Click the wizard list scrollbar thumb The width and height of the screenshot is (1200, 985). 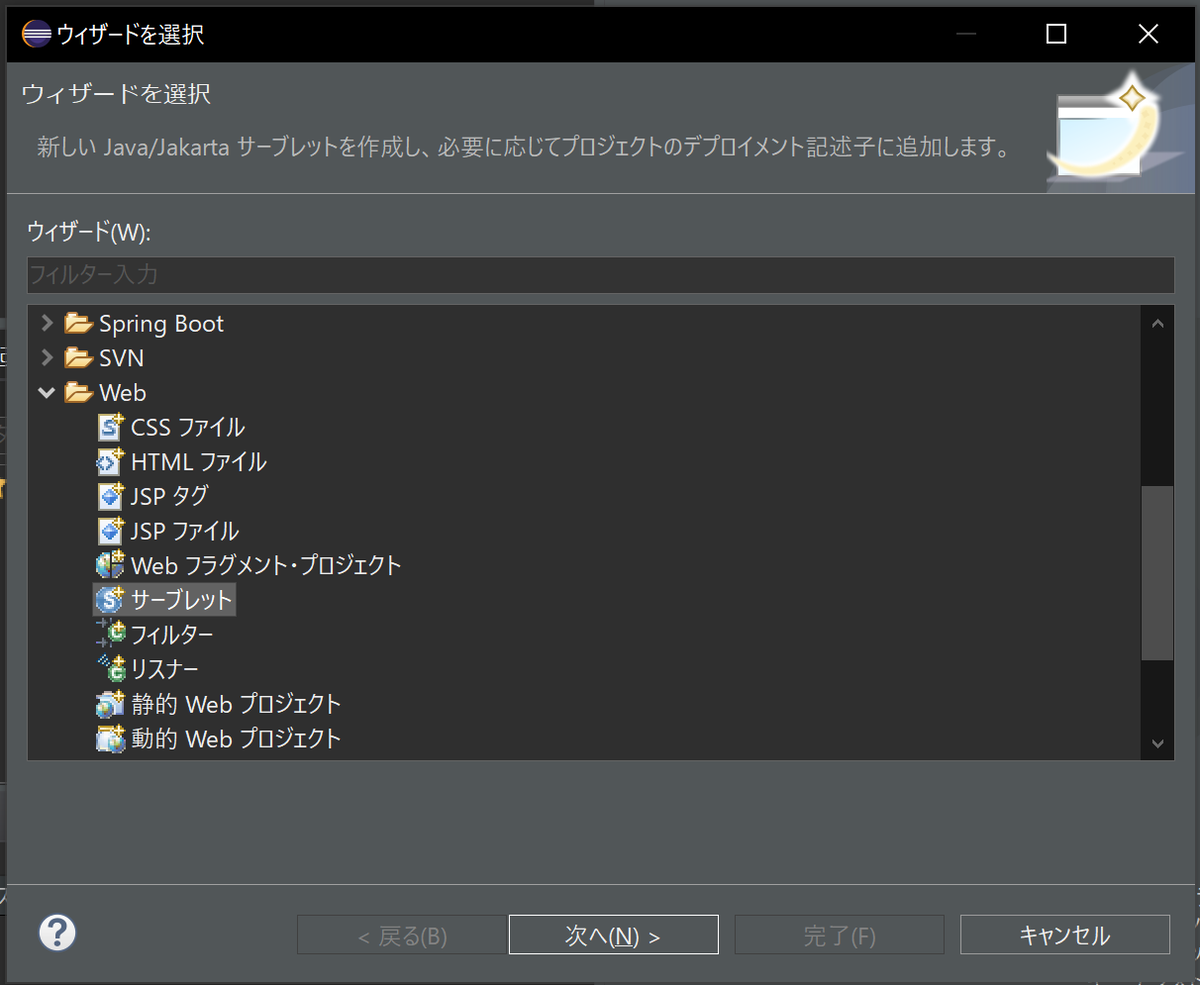[1157, 573]
